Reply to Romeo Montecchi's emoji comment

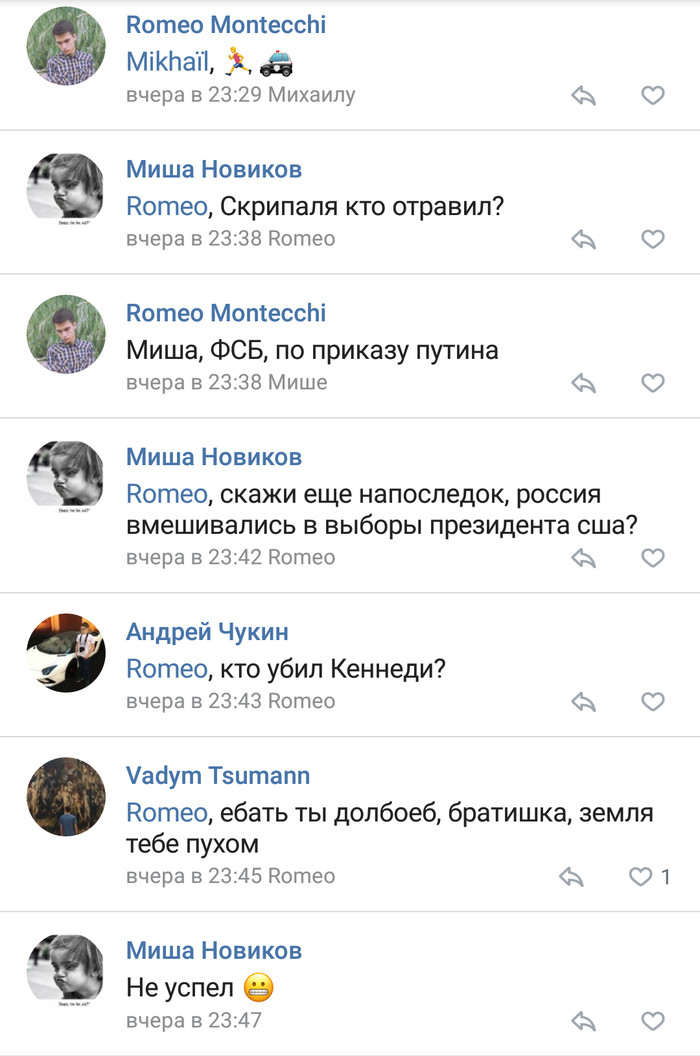[x=583, y=95]
